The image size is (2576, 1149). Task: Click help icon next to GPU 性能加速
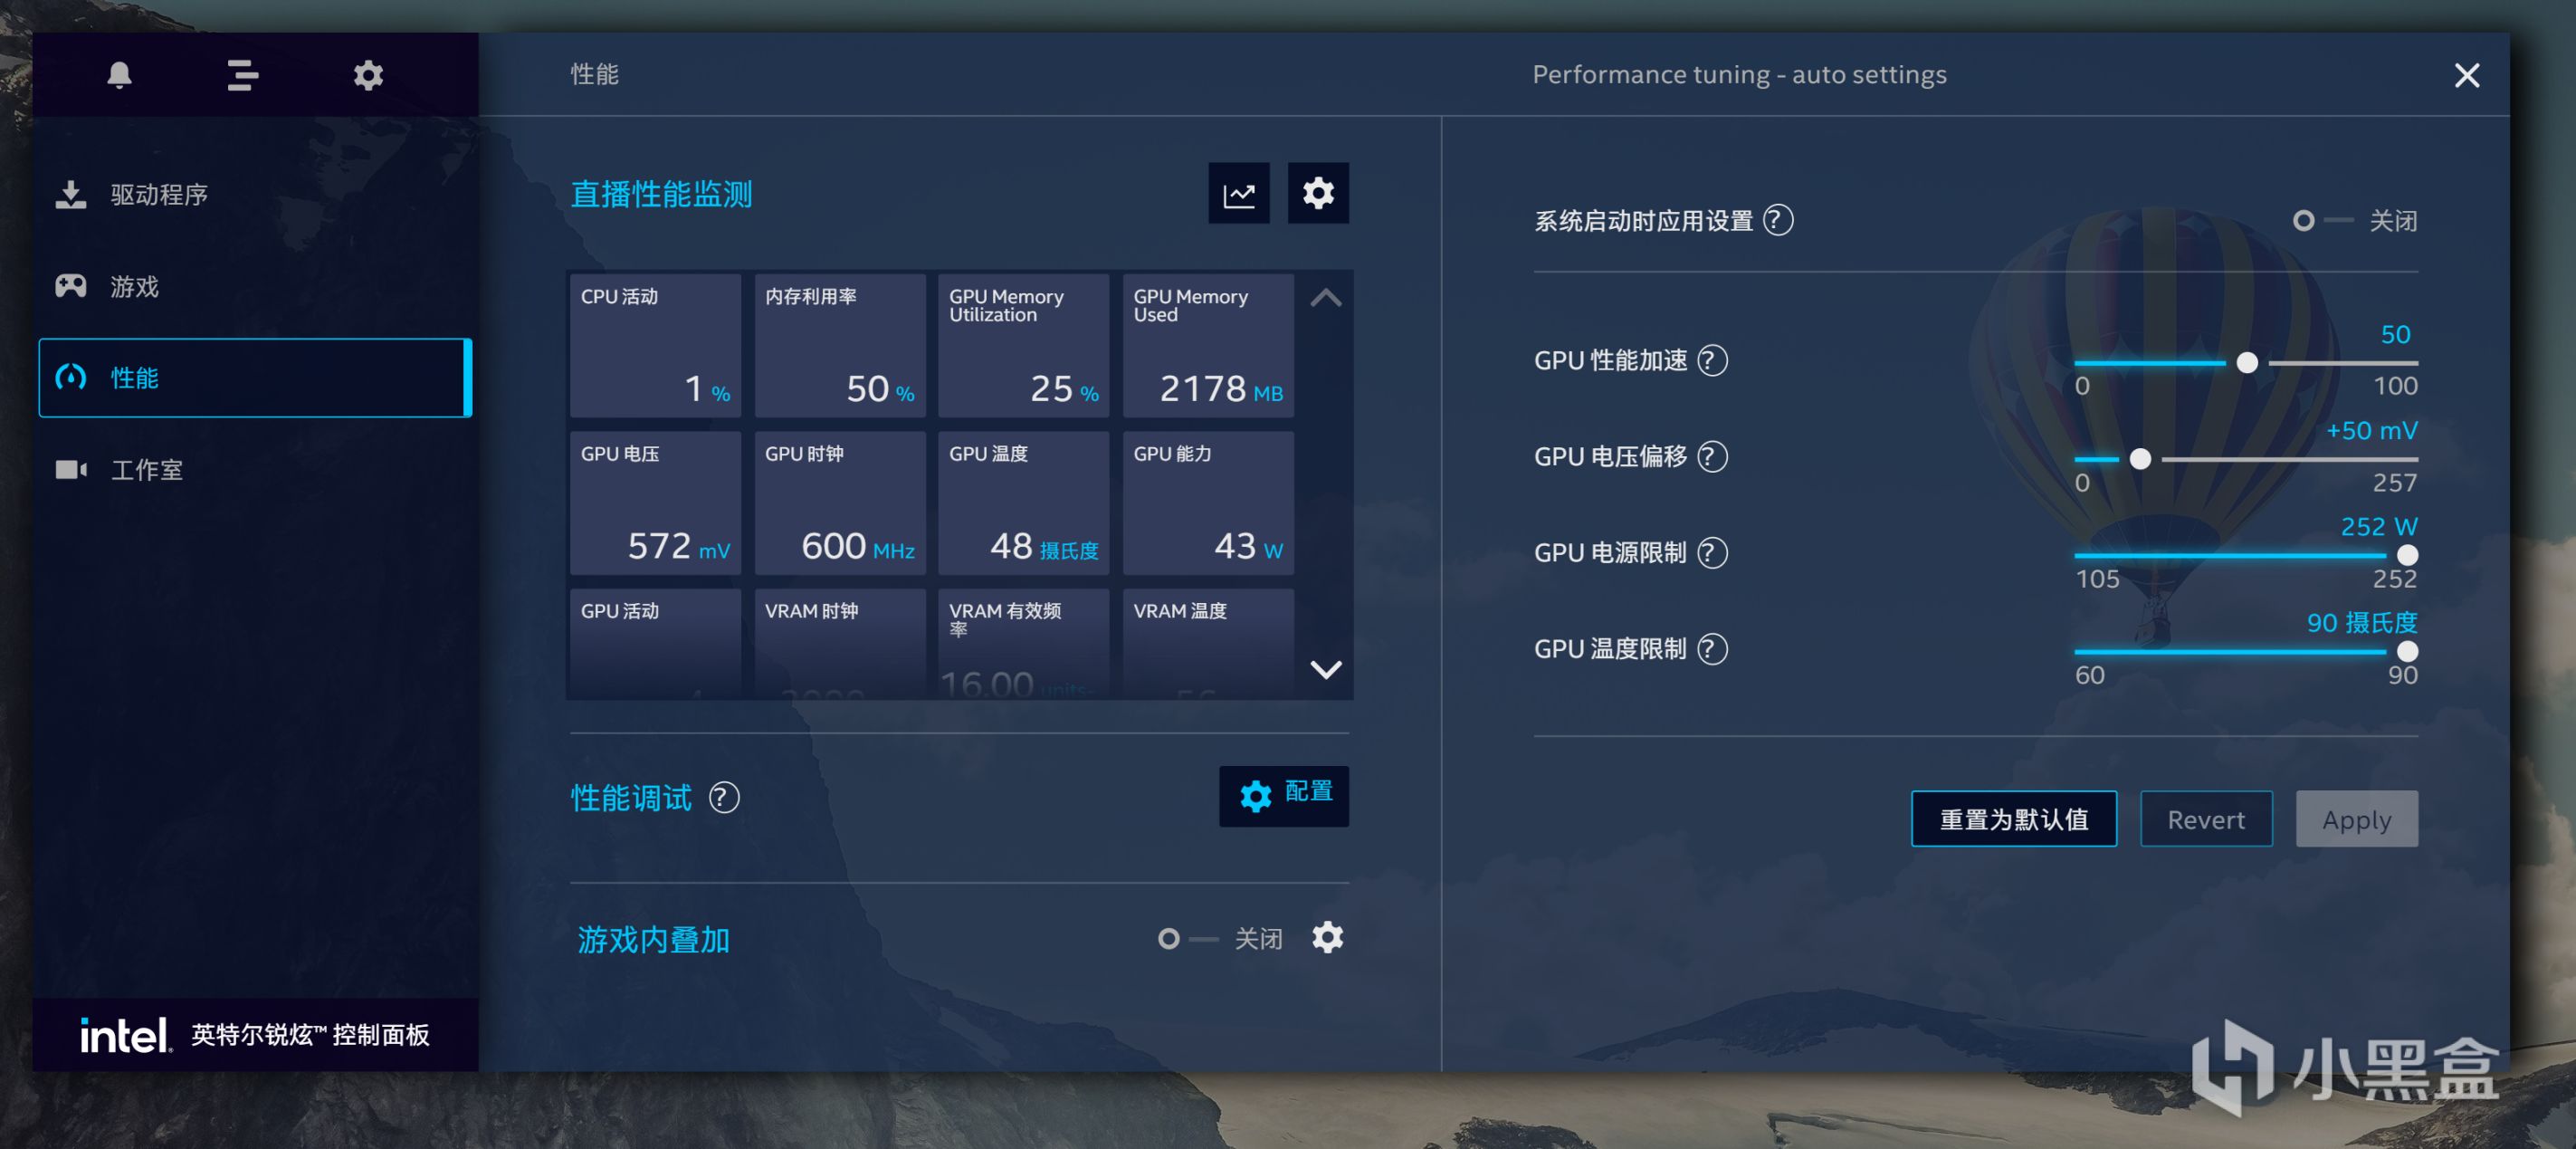(1712, 361)
